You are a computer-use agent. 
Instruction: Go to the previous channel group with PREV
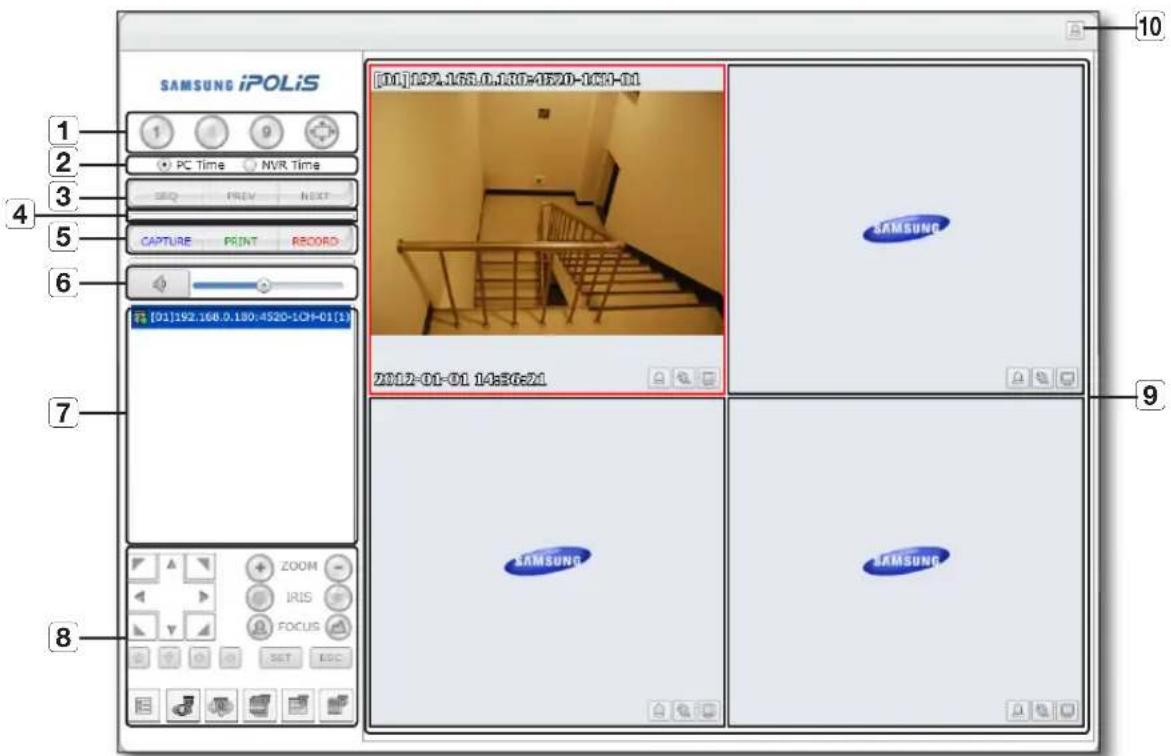tap(240, 196)
